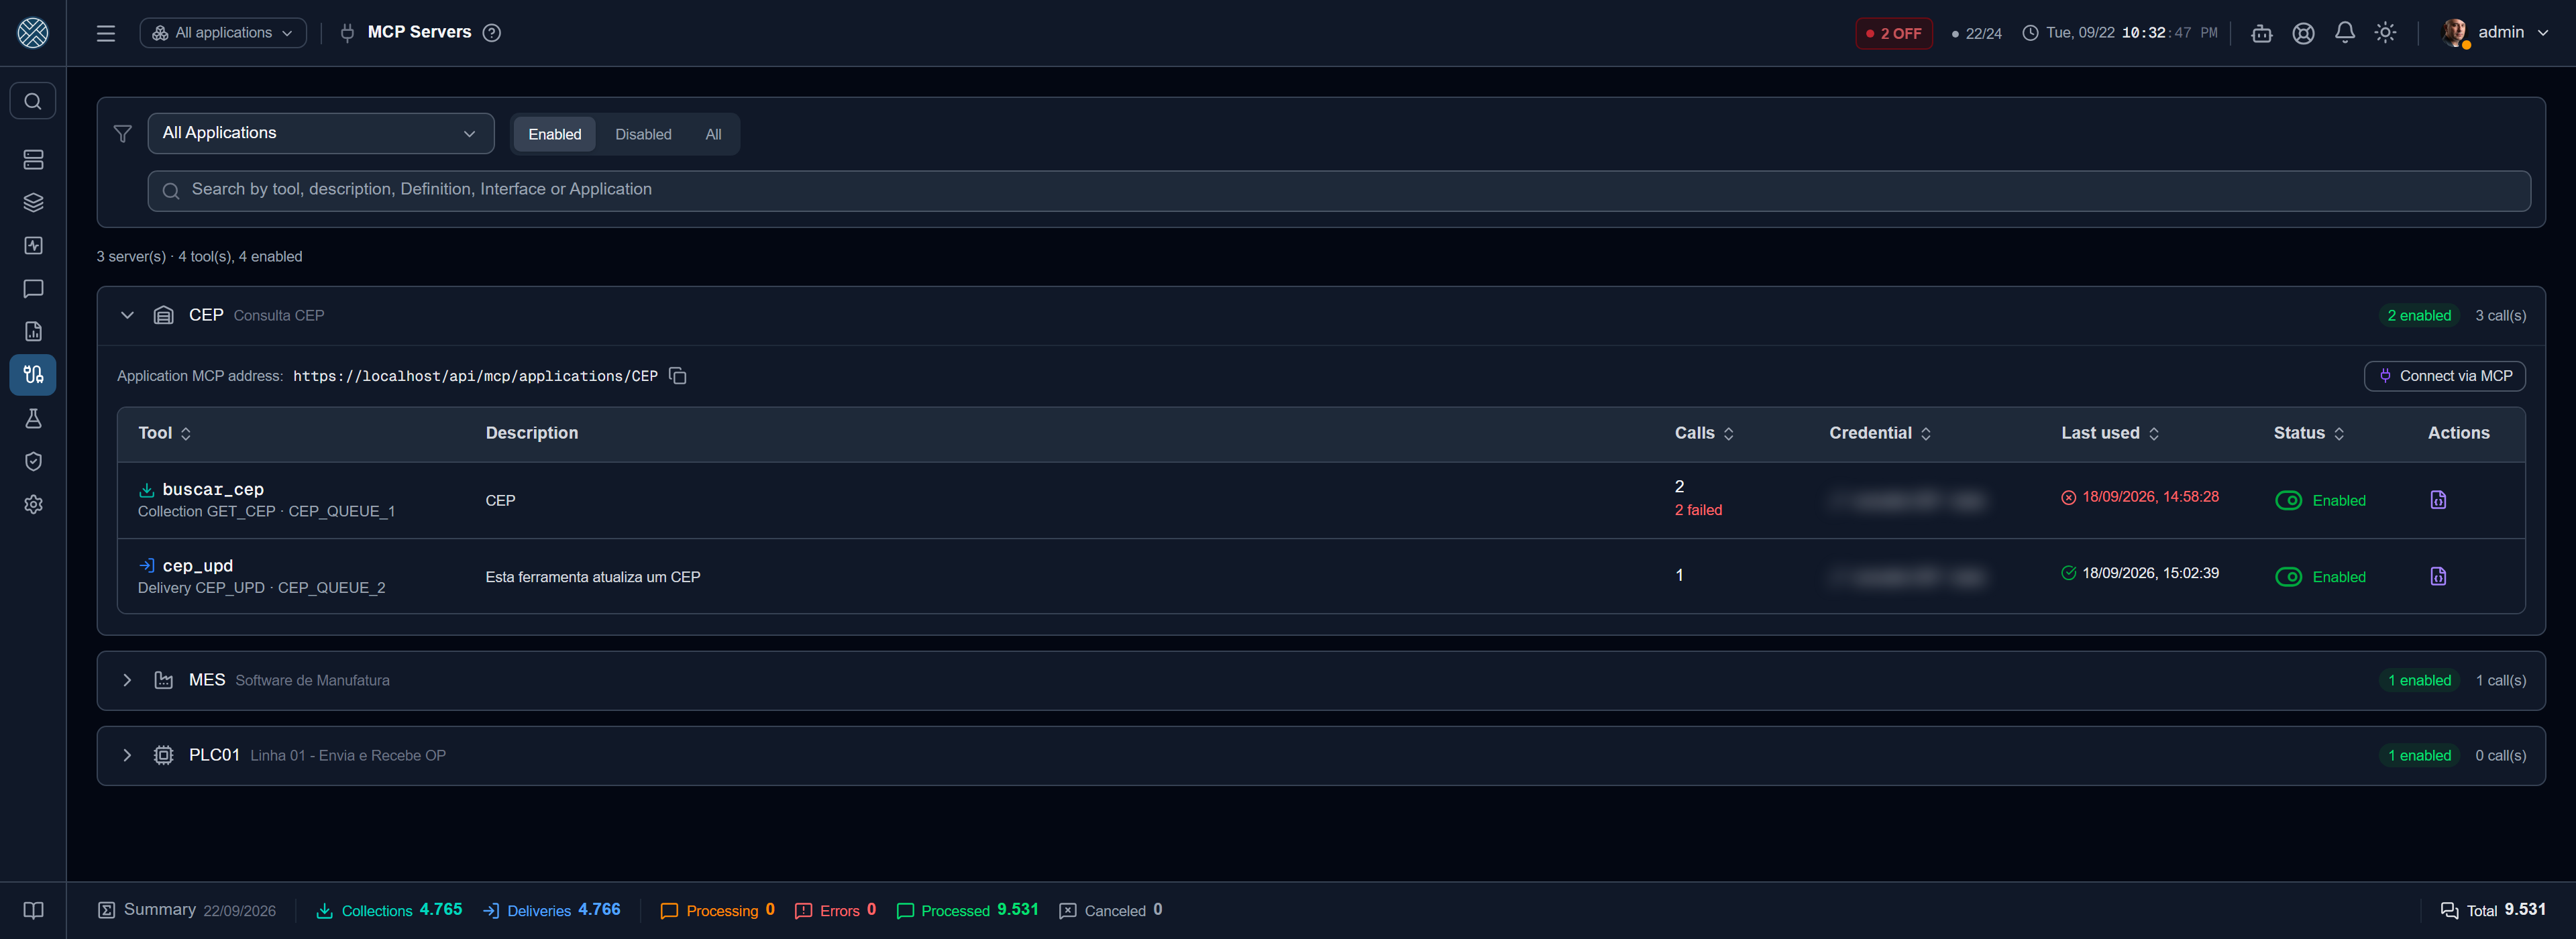Click the support lifebuoy icon
The image size is (2576, 939).
click(2303, 33)
